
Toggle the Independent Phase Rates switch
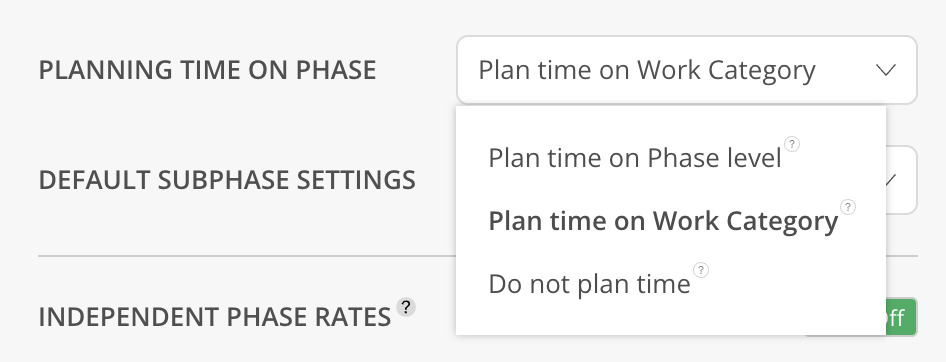coord(901,317)
